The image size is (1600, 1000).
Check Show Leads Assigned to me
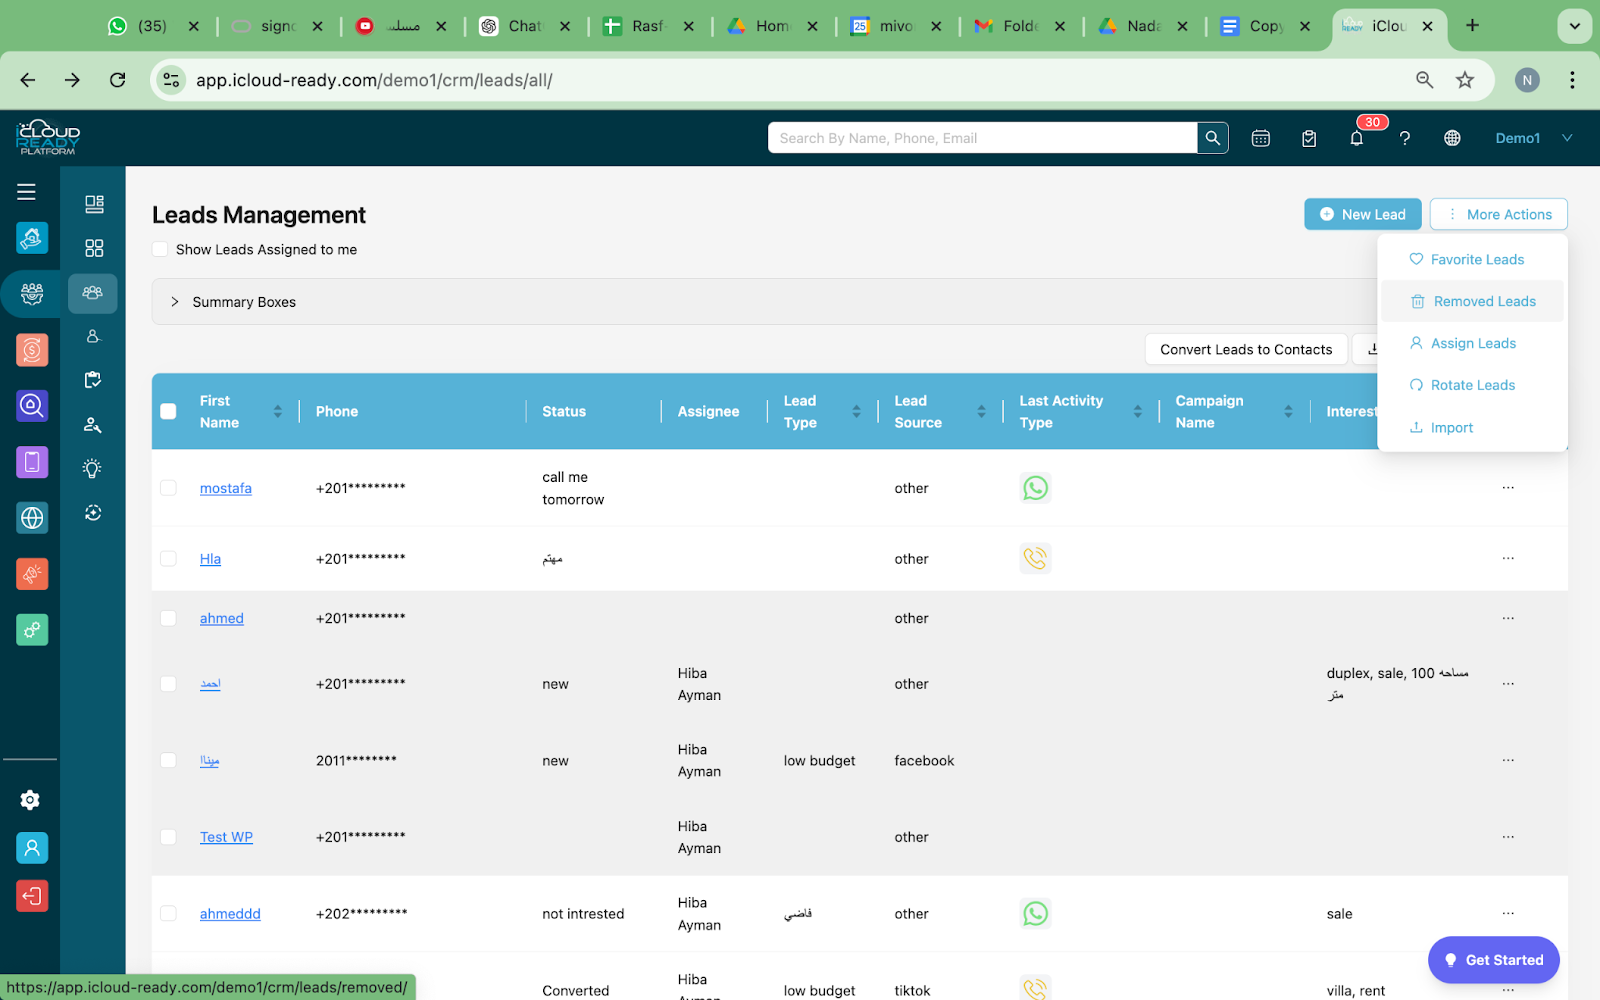click(x=160, y=249)
